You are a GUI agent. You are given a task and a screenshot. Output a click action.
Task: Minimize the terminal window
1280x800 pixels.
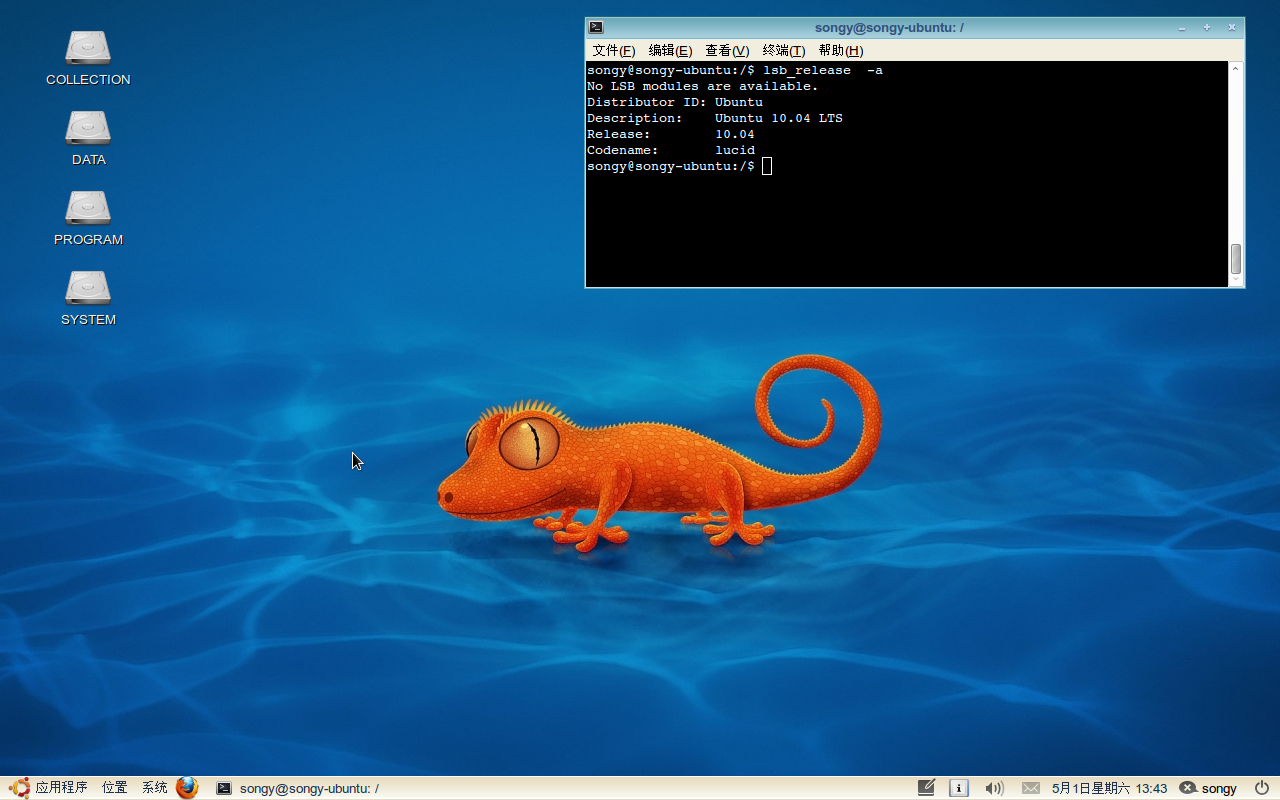pos(1182,28)
